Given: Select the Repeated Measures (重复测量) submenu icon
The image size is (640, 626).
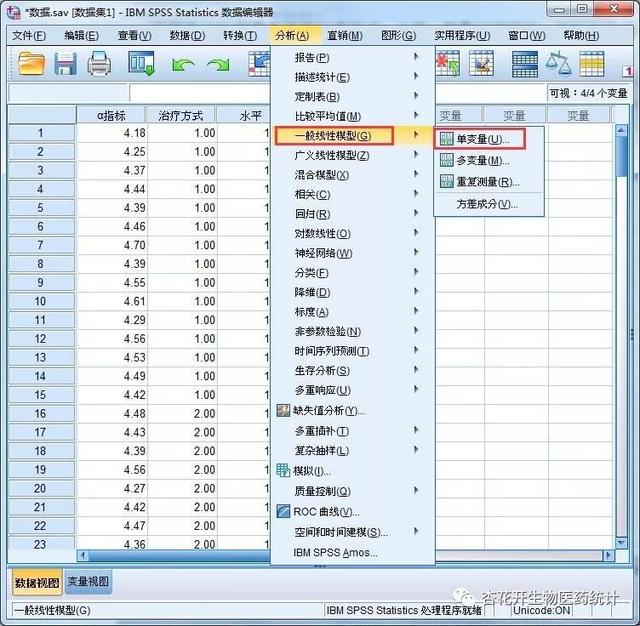Looking at the screenshot, I should click(447, 181).
